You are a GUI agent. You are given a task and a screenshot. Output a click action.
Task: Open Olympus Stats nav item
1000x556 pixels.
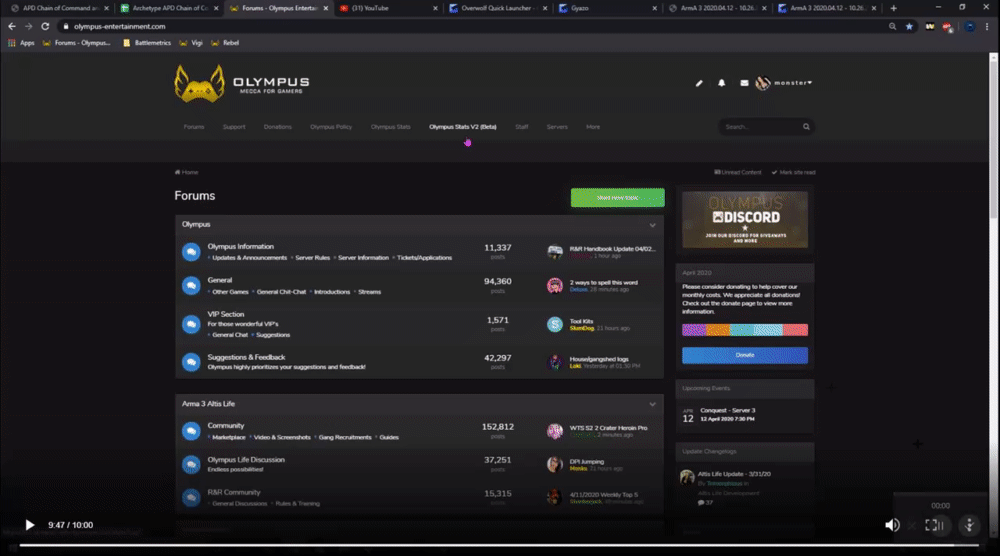(x=390, y=127)
